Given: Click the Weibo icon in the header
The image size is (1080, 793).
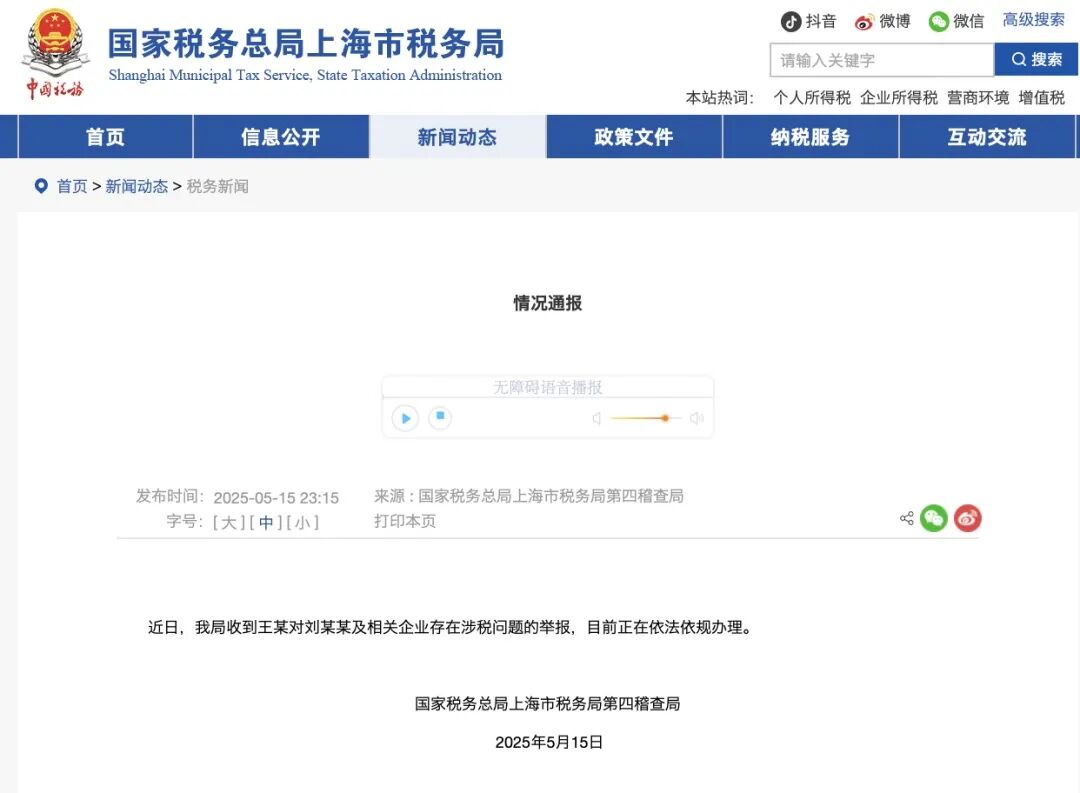Looking at the screenshot, I should pos(864,21).
